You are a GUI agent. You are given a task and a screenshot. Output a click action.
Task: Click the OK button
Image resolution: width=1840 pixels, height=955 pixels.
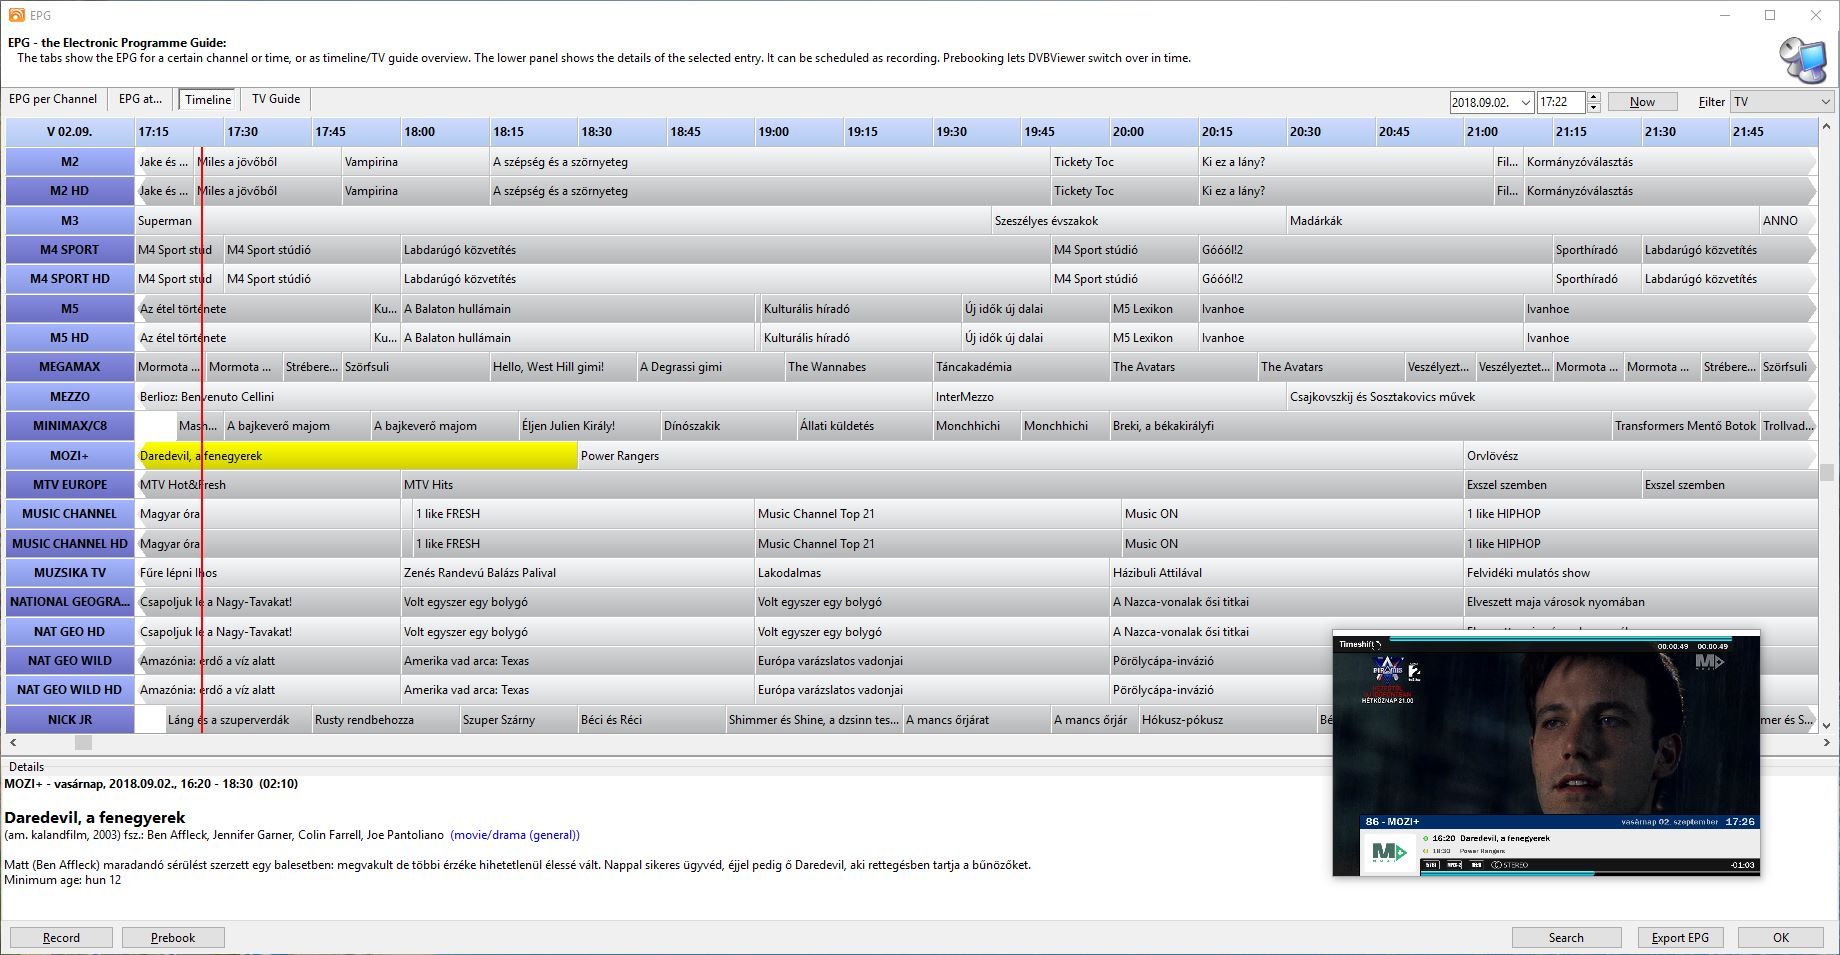(1781, 938)
